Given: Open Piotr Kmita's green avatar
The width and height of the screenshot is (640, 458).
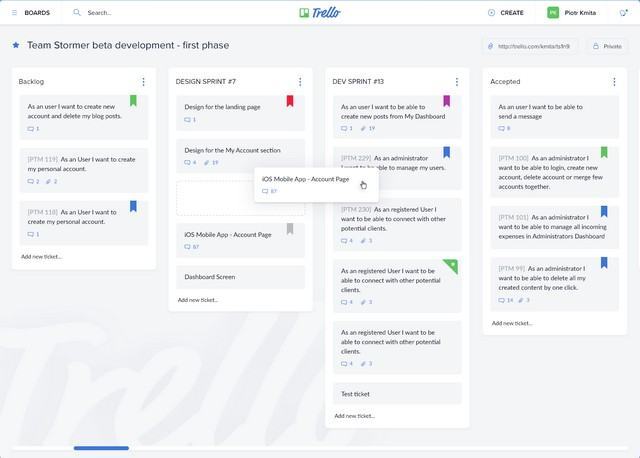Looking at the screenshot, I should (x=553, y=13).
